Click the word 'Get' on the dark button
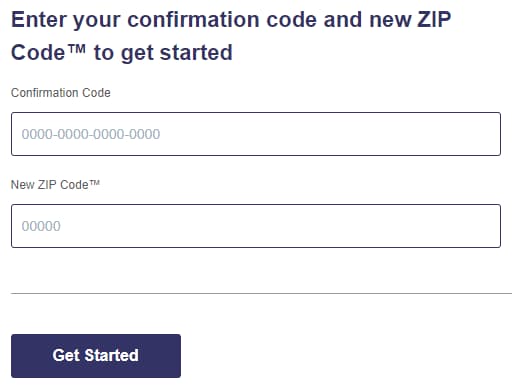 66,355
